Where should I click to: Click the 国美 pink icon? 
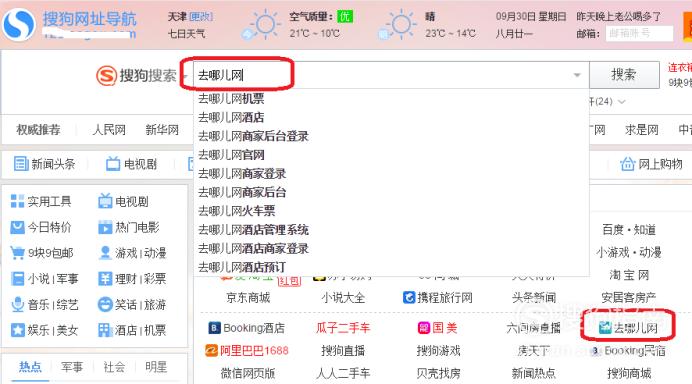coord(424,328)
